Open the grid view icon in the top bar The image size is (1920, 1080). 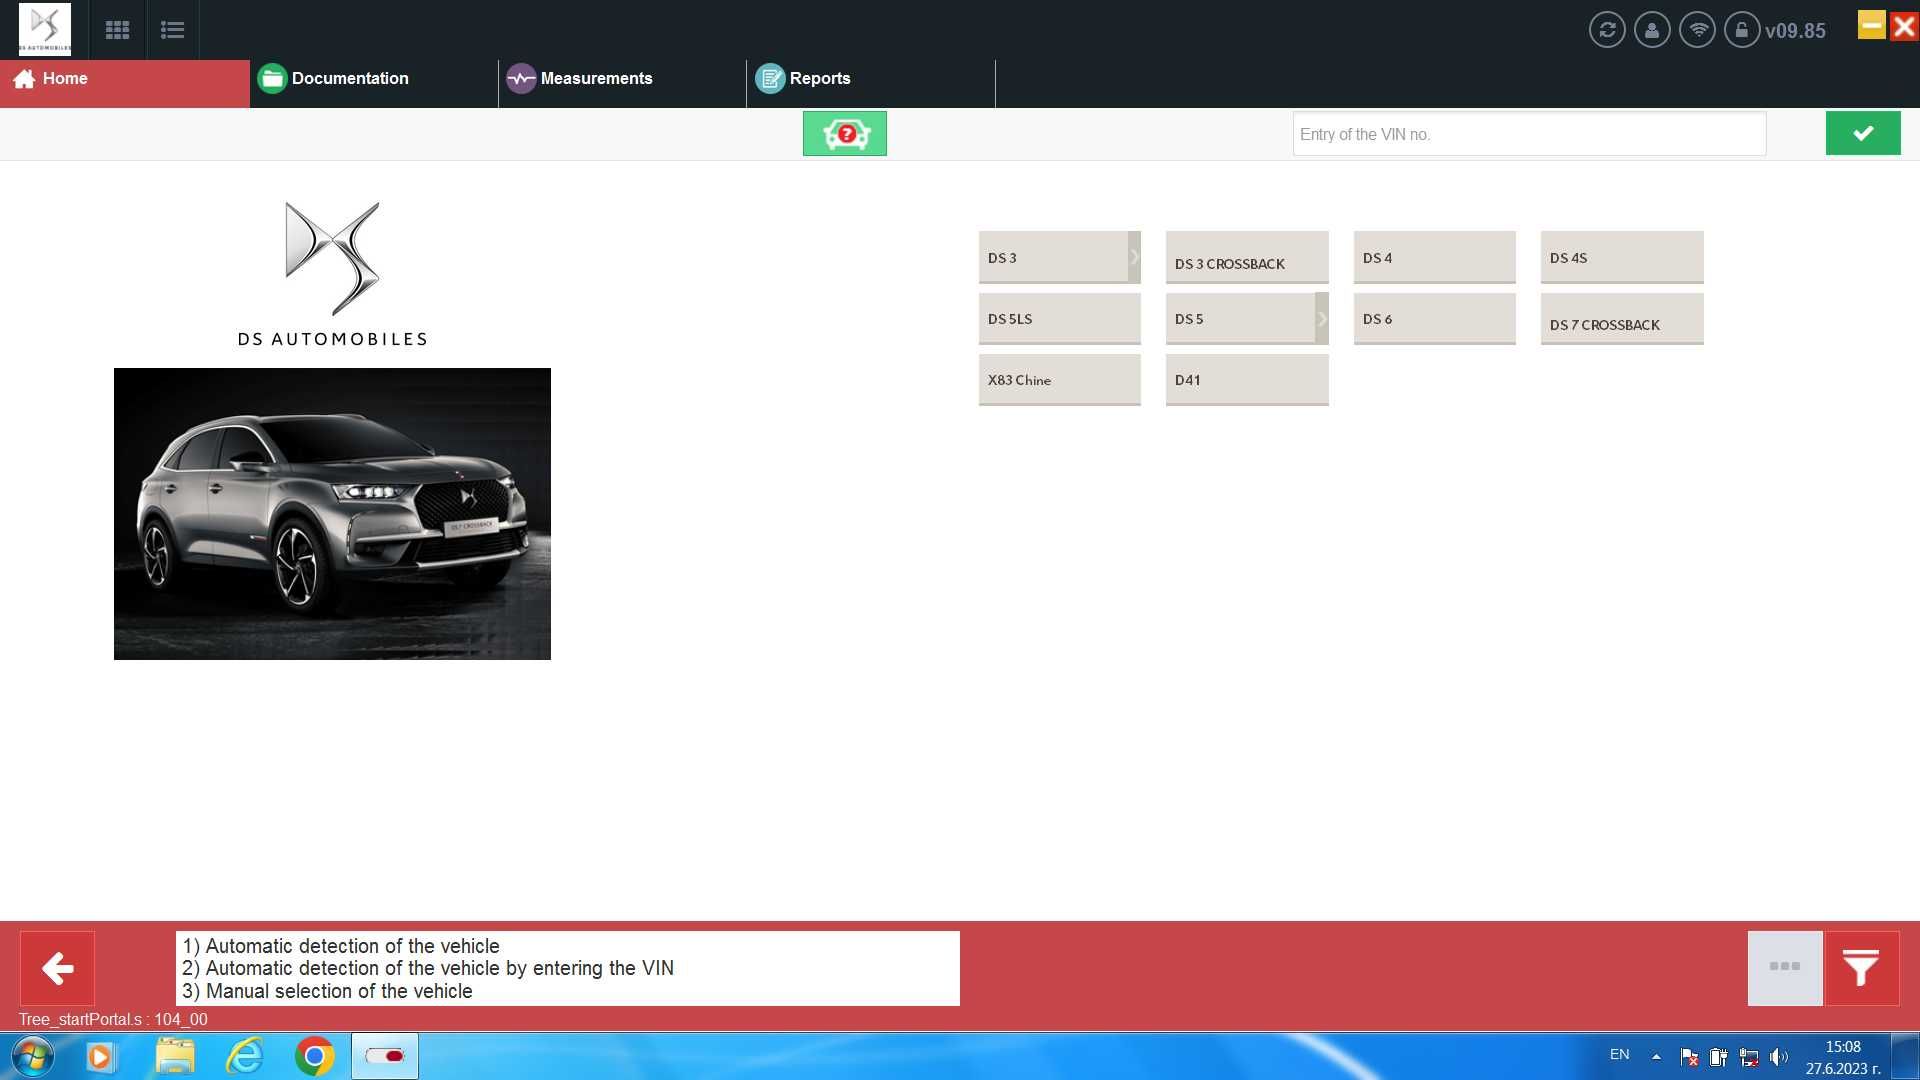pyautogui.click(x=117, y=30)
